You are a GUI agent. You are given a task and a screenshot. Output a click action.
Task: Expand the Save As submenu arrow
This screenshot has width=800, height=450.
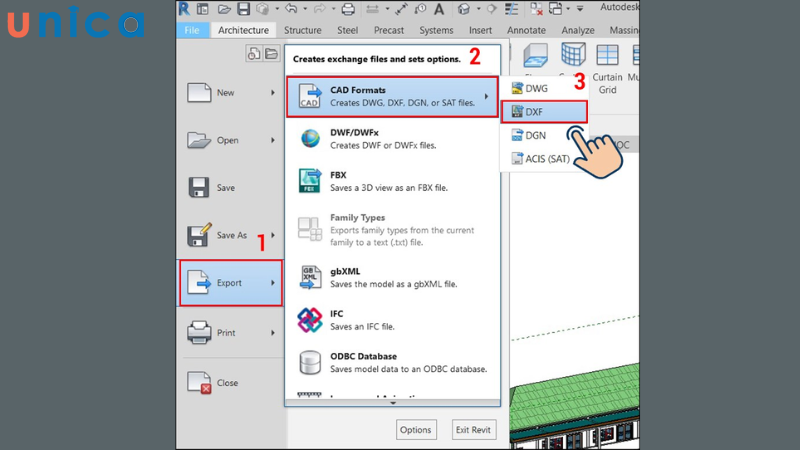click(273, 235)
